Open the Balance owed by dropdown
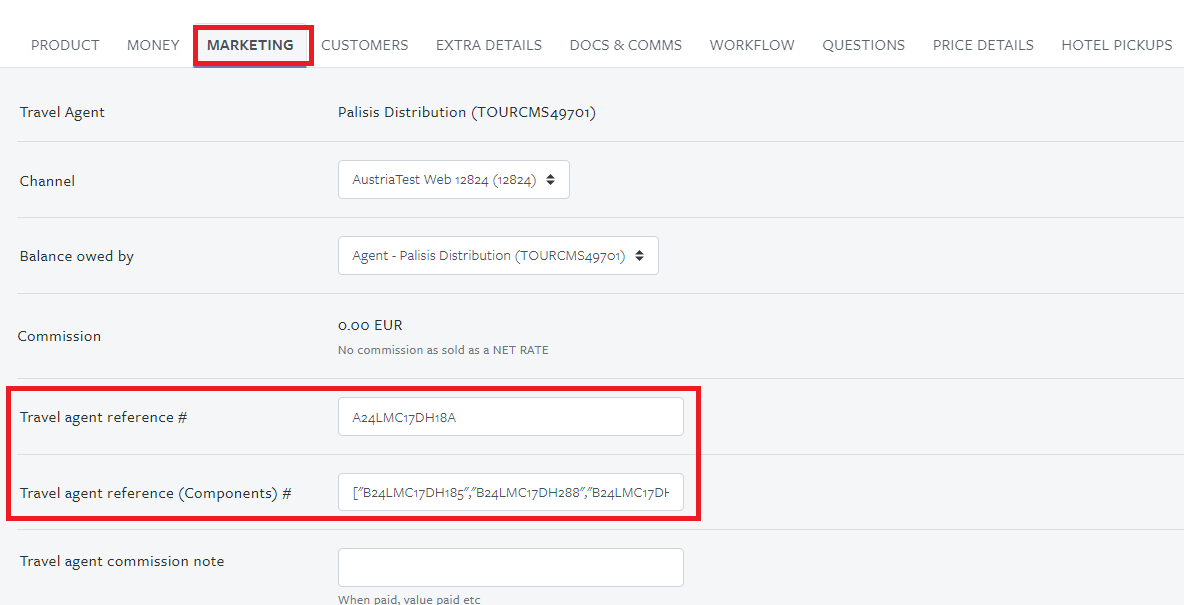 coord(498,255)
